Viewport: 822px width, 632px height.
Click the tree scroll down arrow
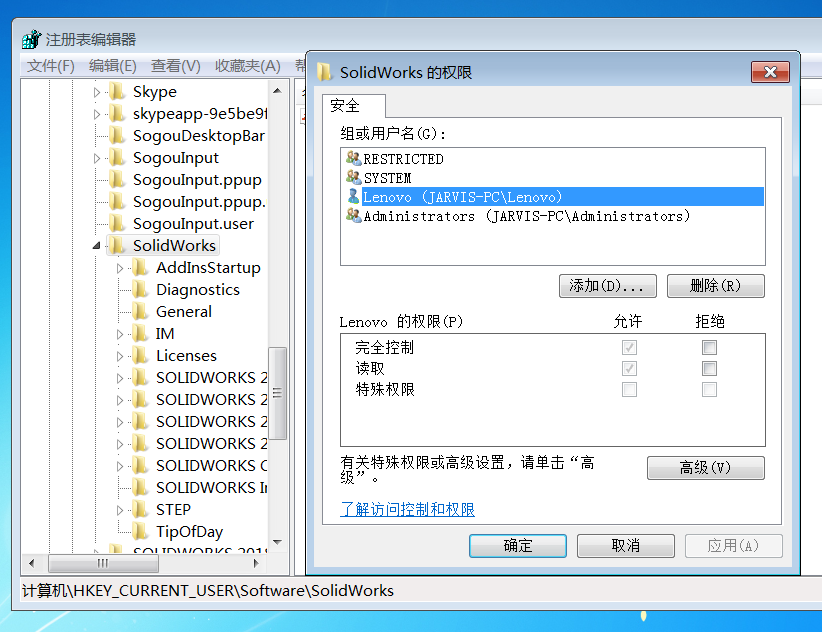point(277,542)
